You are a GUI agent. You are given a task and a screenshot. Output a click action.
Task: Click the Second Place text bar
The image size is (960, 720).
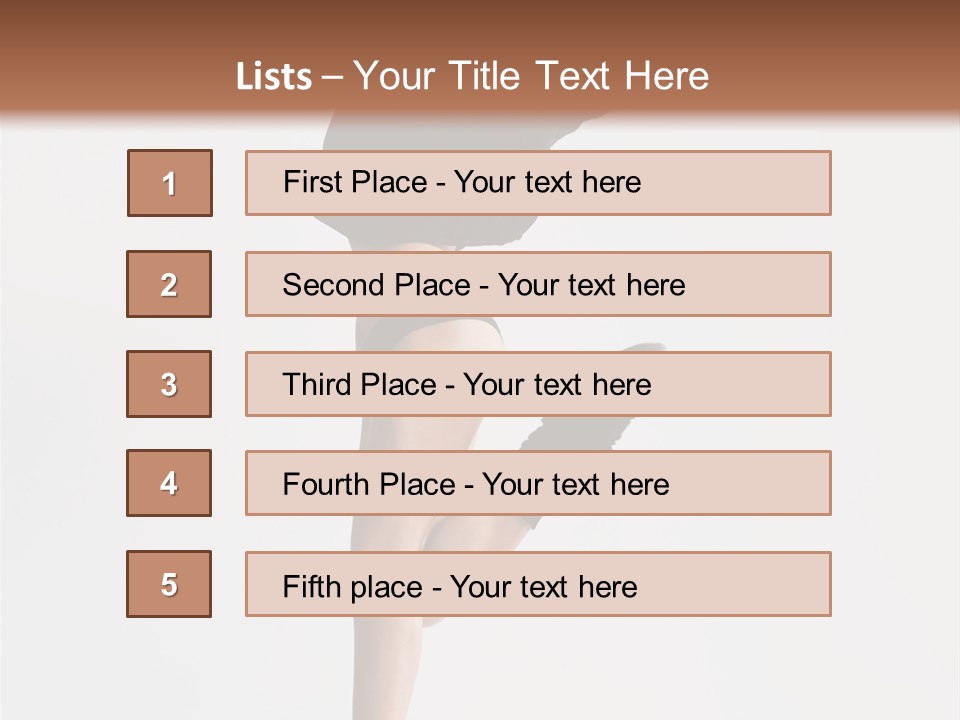pos(538,284)
